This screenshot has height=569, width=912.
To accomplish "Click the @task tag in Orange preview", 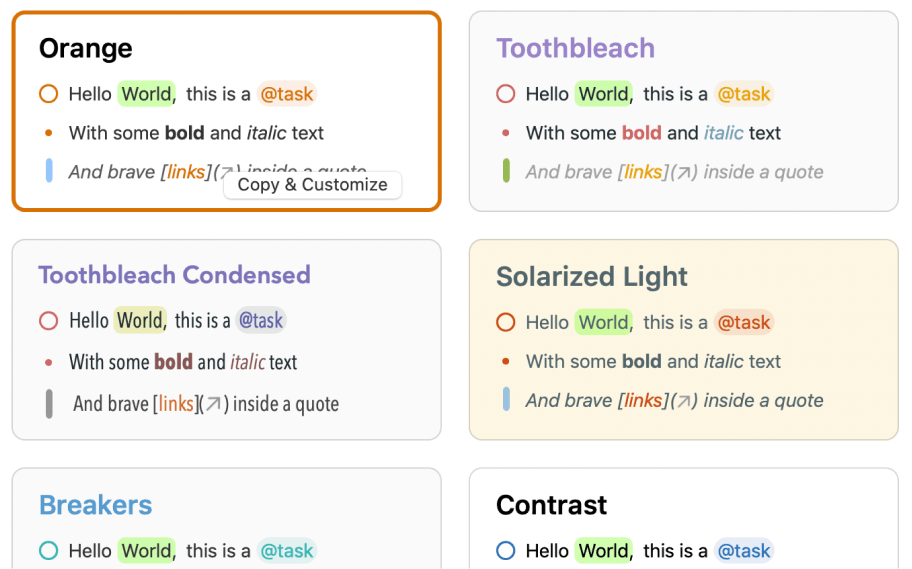I will 287,94.
